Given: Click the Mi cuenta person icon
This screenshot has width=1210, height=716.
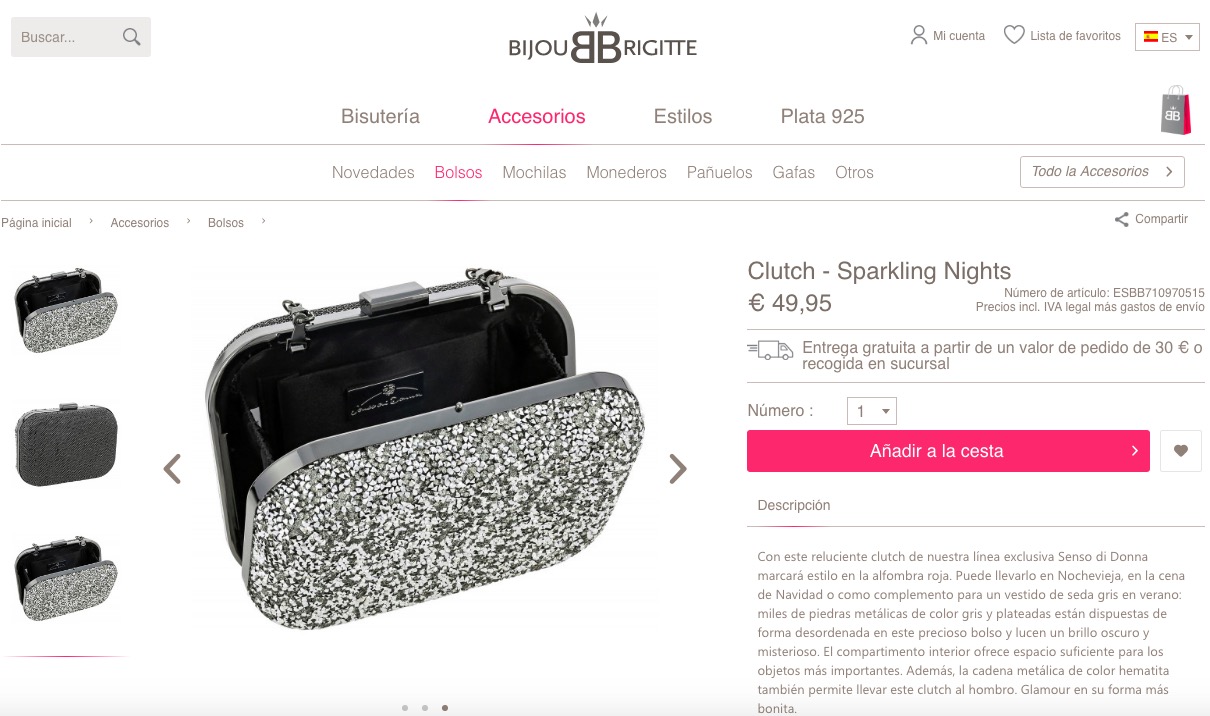Looking at the screenshot, I should pyautogui.click(x=919, y=35).
